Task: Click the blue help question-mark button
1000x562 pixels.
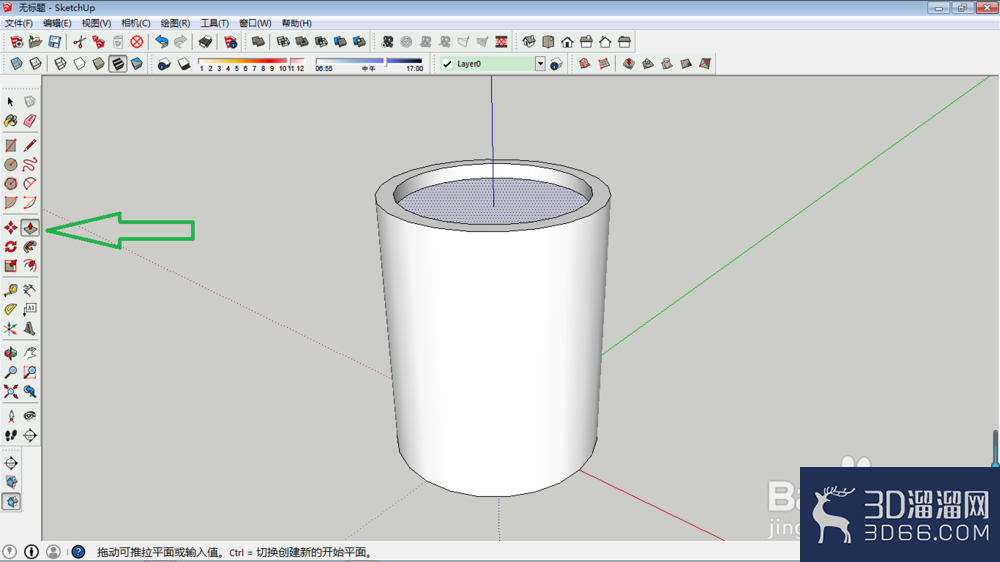Action: (78, 552)
